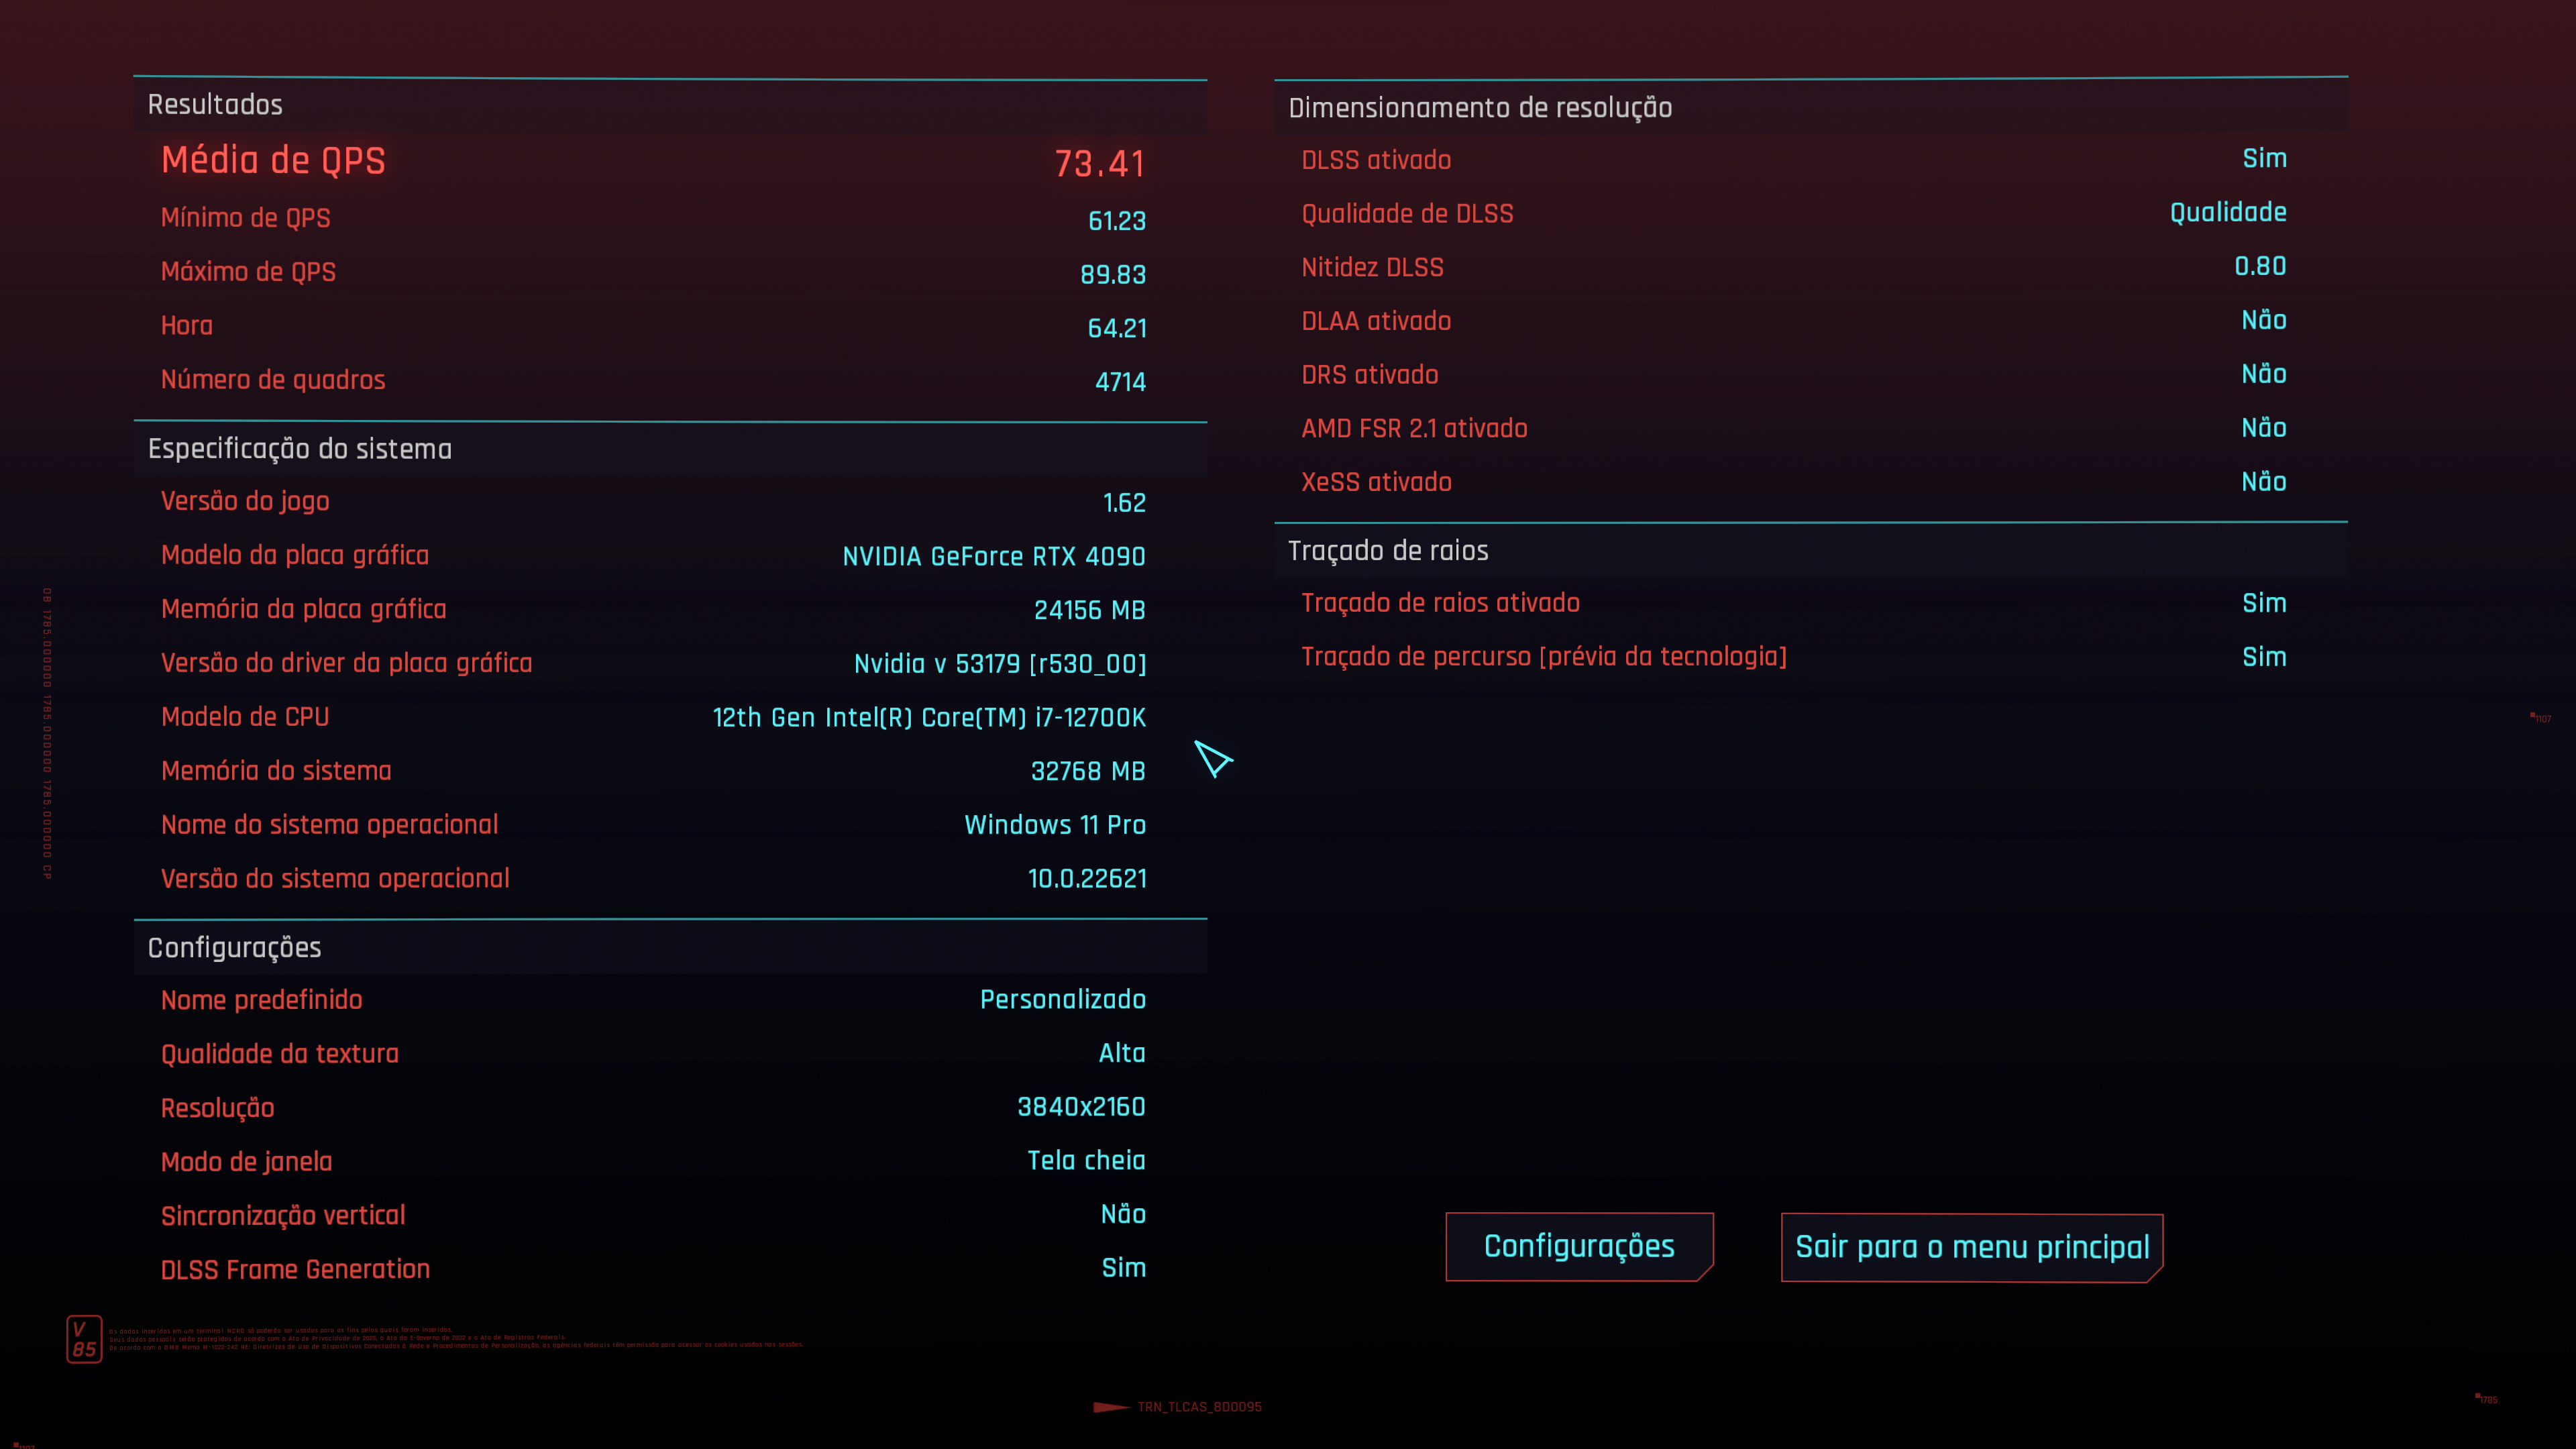The height and width of the screenshot is (1449, 2576).
Task: Click the Resultados section header
Action: pyautogui.click(x=215, y=105)
